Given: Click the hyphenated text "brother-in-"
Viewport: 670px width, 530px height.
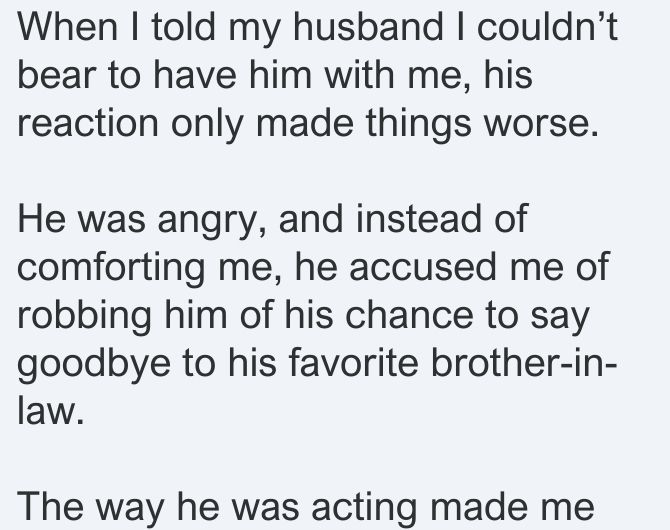Looking at the screenshot, I should point(524,363).
